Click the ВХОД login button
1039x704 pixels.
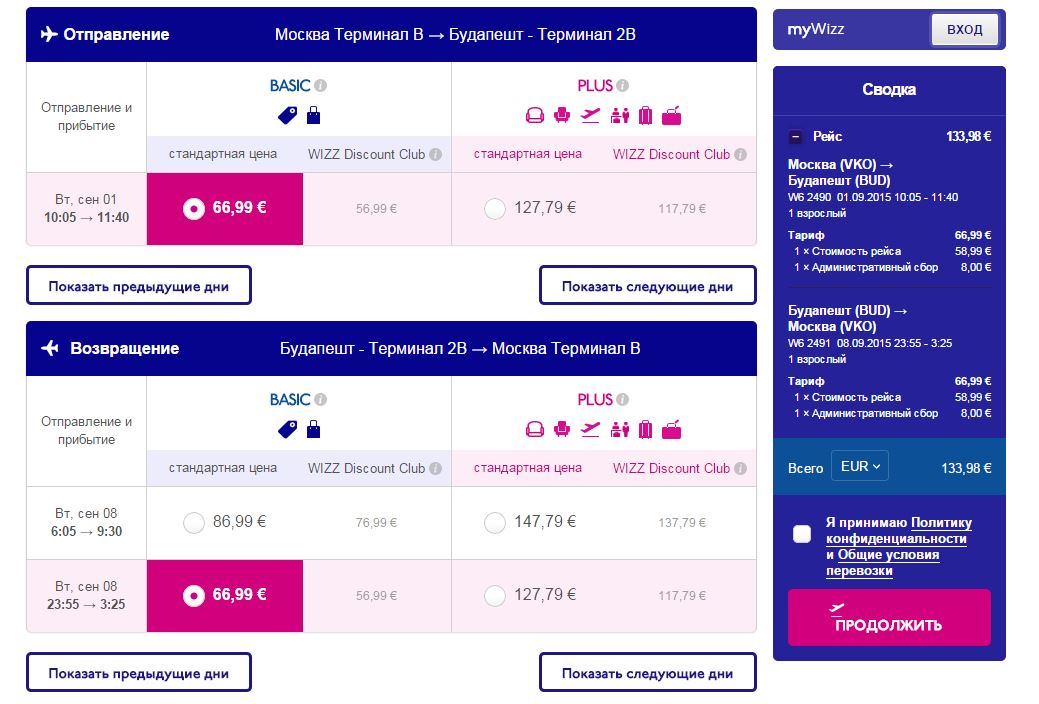pos(964,30)
